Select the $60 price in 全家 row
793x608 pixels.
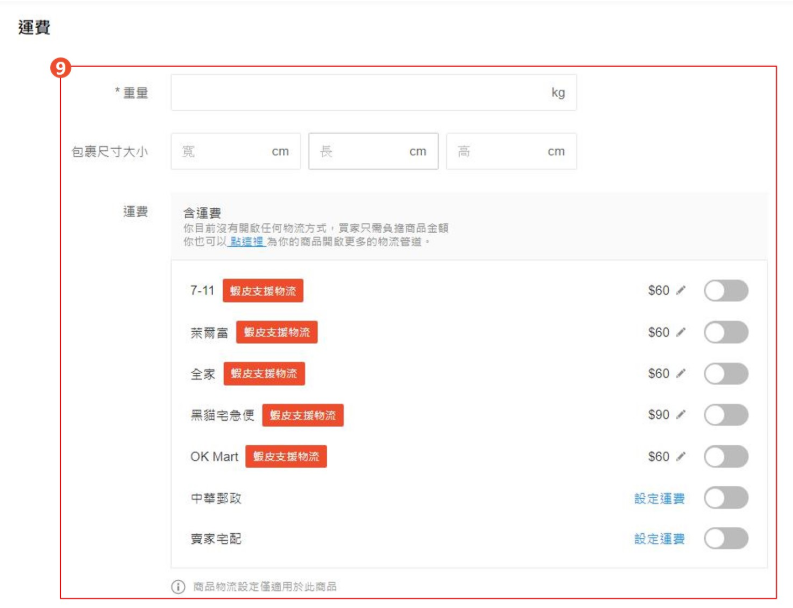pos(659,373)
